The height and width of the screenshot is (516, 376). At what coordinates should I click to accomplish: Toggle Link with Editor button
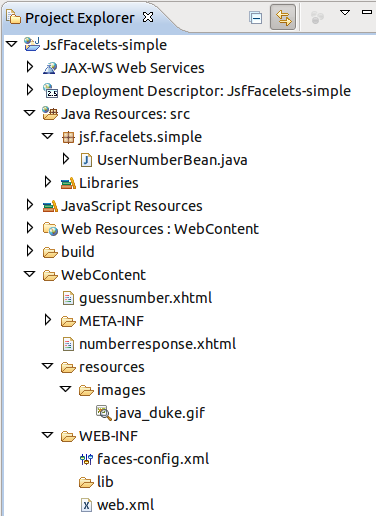283,17
